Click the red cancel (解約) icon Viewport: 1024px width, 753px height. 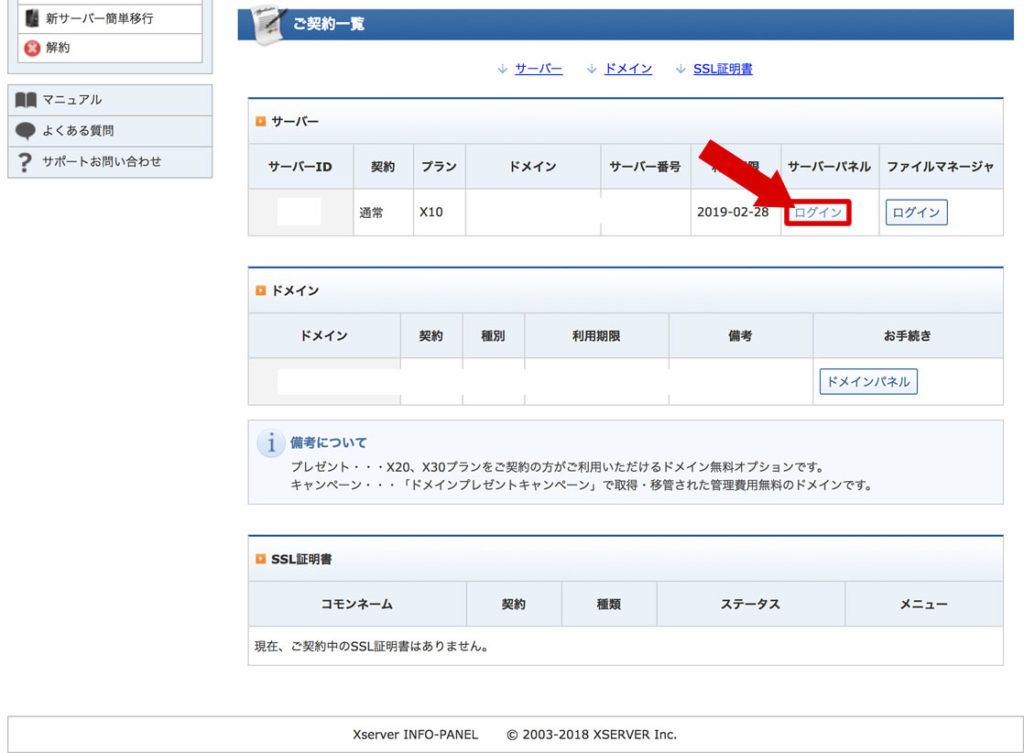(x=31, y=48)
